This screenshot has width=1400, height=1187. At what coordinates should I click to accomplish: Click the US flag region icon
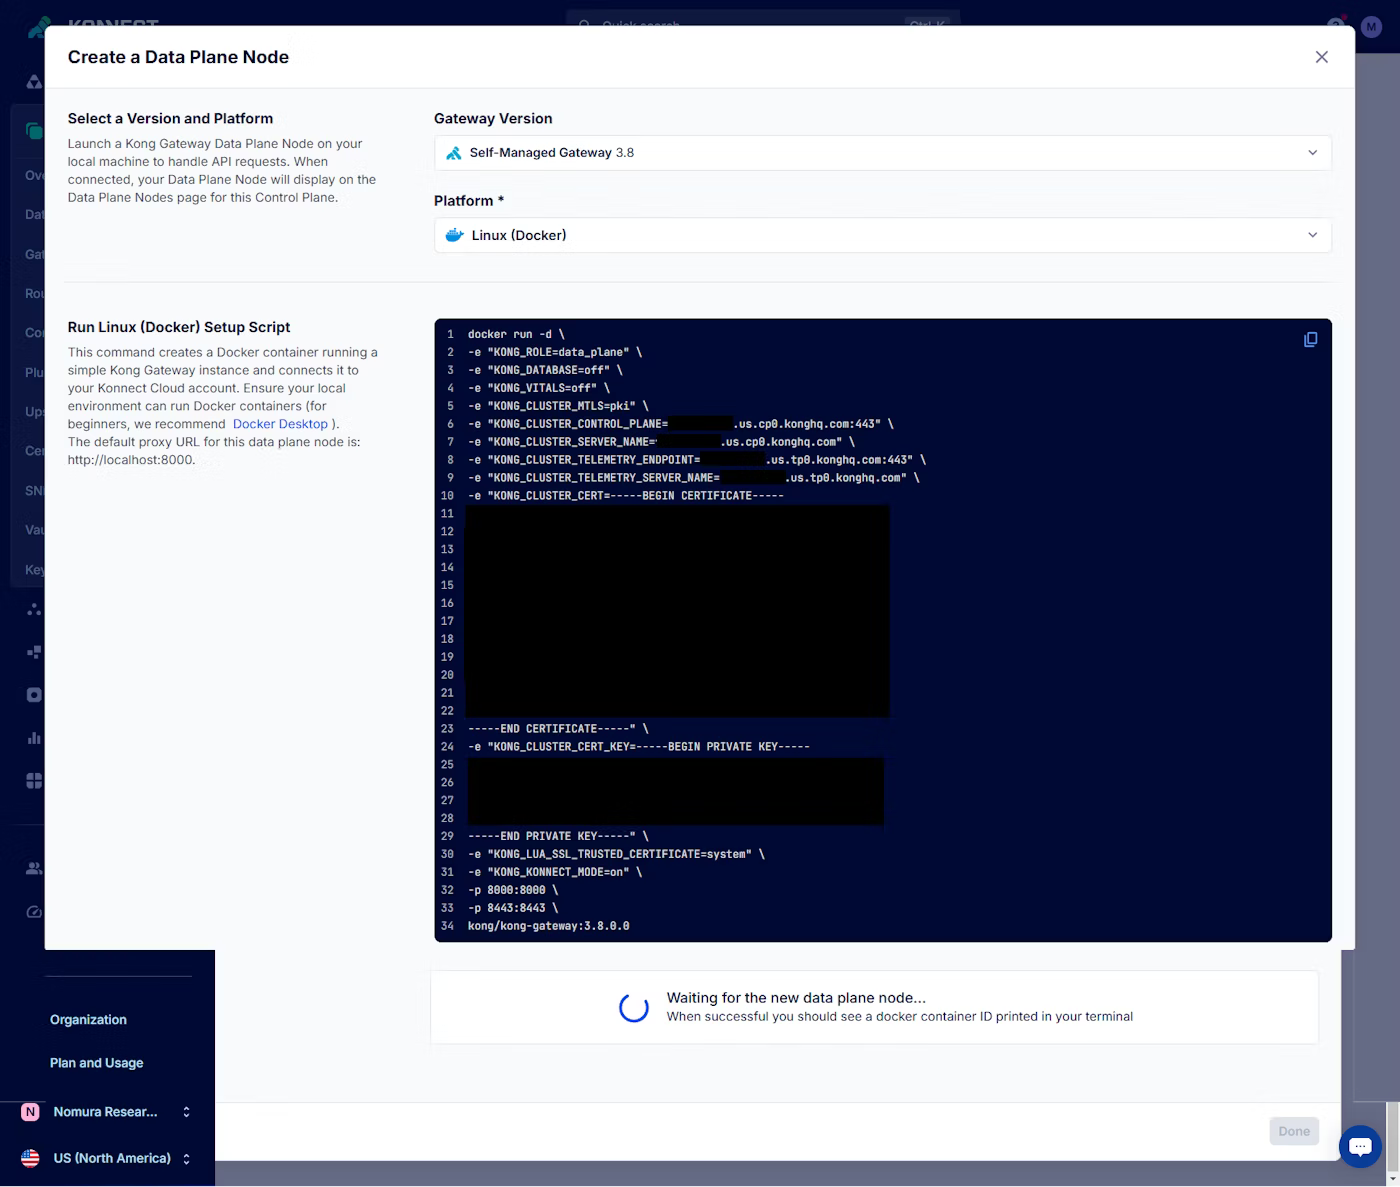click(x=31, y=1158)
